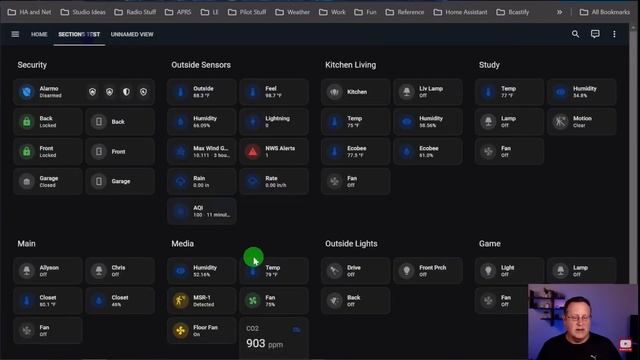Open the assist chat icon

pos(595,34)
